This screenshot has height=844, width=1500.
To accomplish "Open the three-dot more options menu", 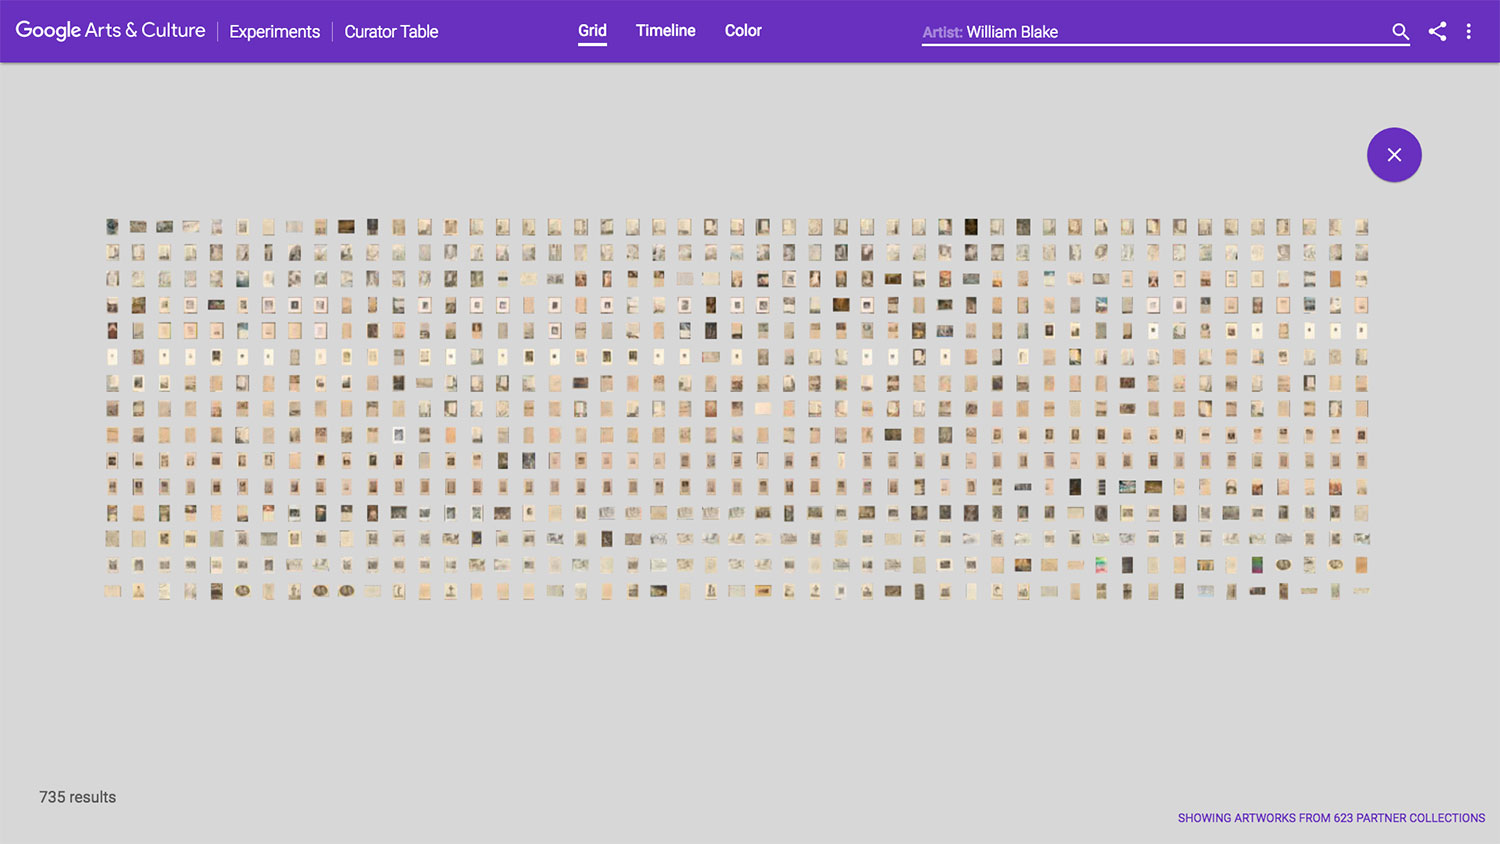I will pyautogui.click(x=1468, y=31).
